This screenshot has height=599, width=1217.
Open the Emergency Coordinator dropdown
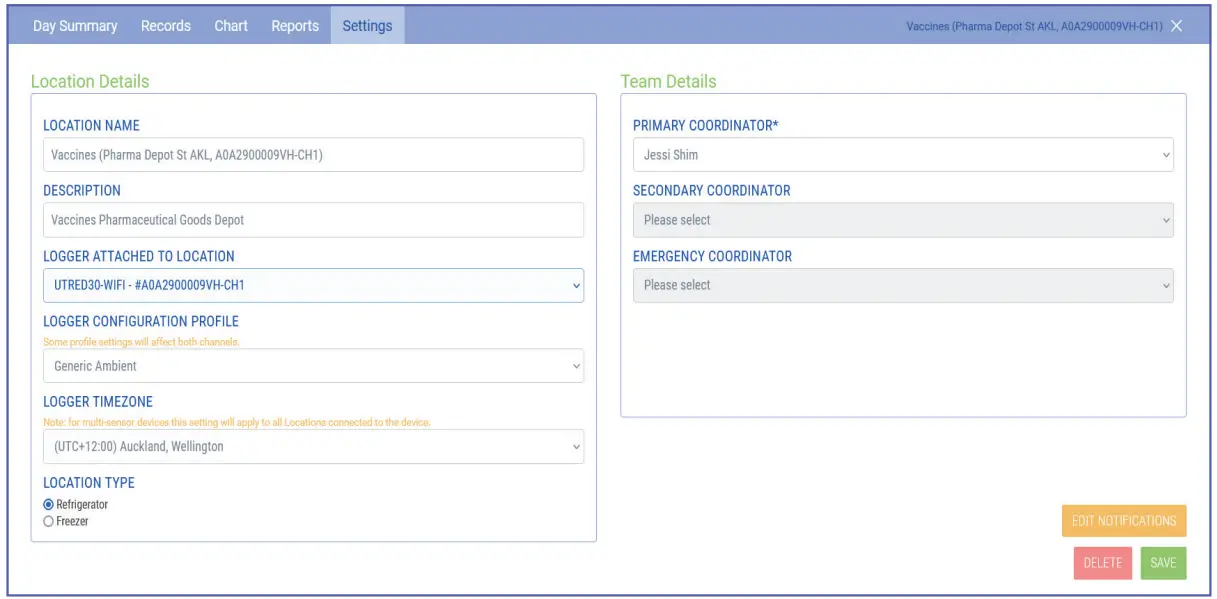click(x=903, y=285)
